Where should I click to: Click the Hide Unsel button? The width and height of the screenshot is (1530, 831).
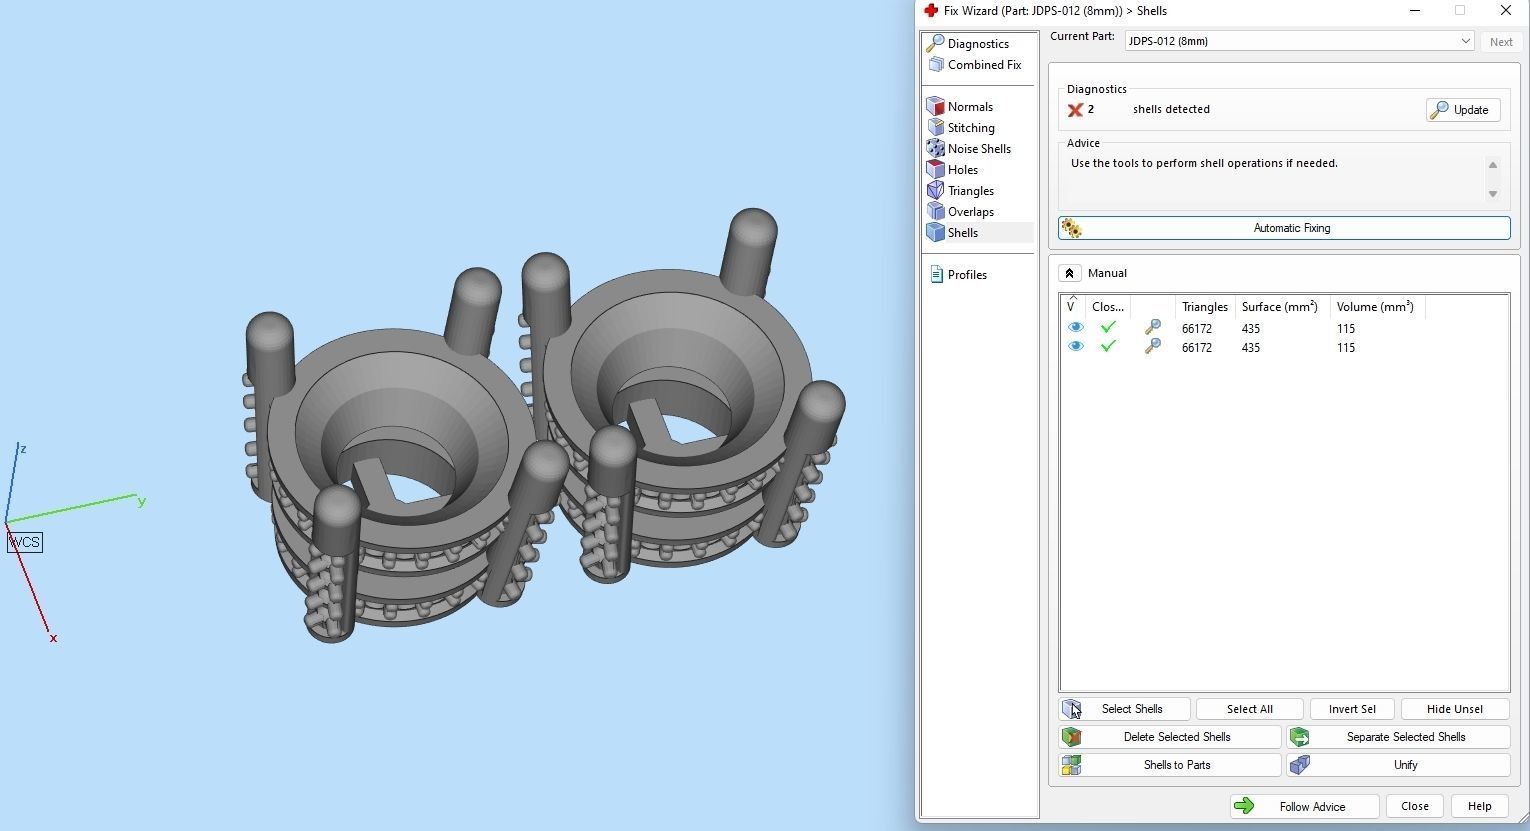(1455, 709)
